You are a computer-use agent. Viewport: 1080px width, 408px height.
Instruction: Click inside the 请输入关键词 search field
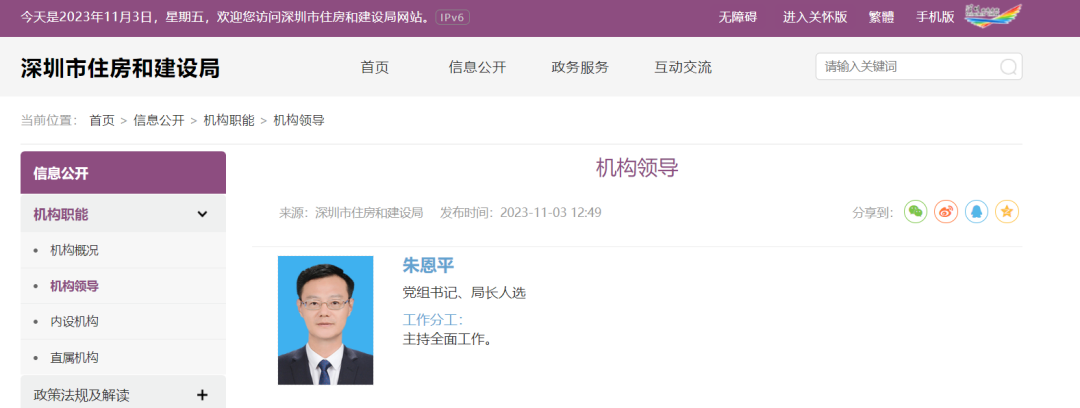pyautogui.click(x=905, y=68)
